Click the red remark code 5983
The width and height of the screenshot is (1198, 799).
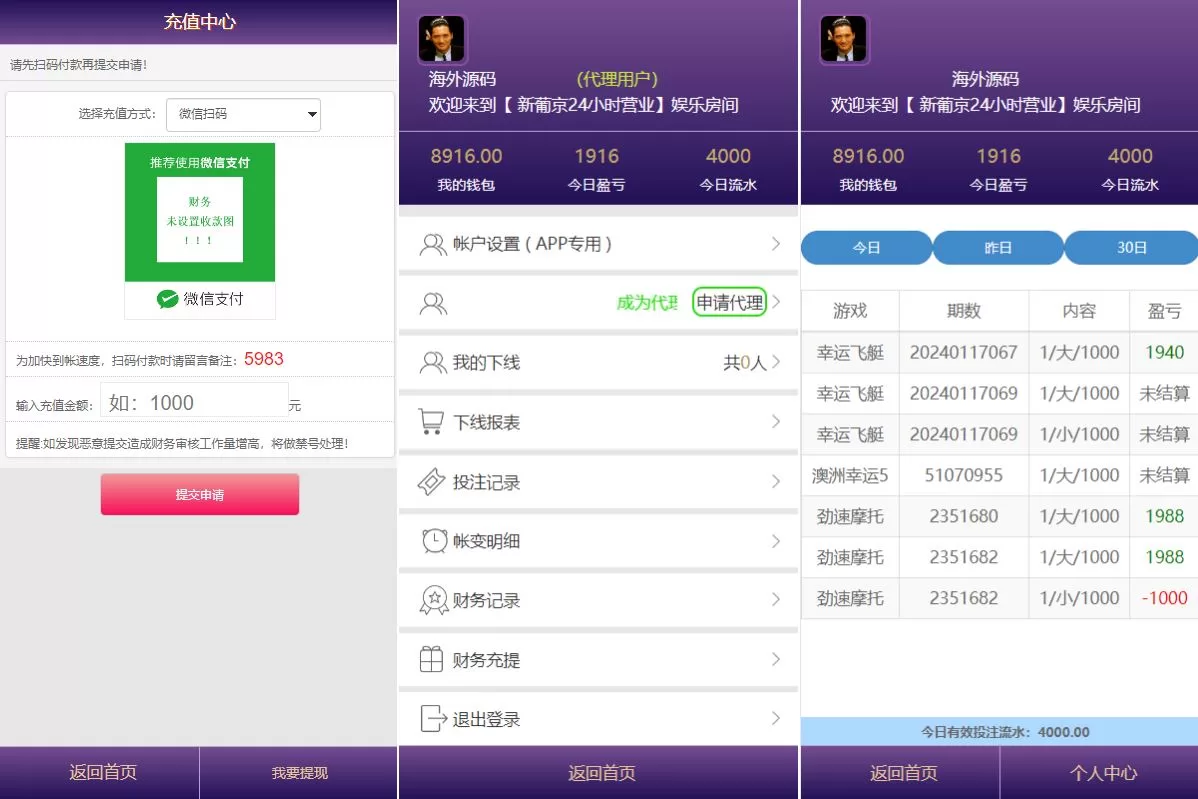pyautogui.click(x=264, y=359)
